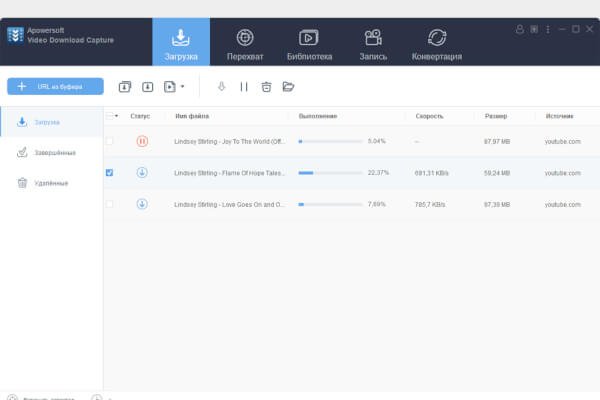Image resolution: width=600 pixels, height=400 pixels.
Task: Switch to the Библиотека tab
Action: (309, 44)
